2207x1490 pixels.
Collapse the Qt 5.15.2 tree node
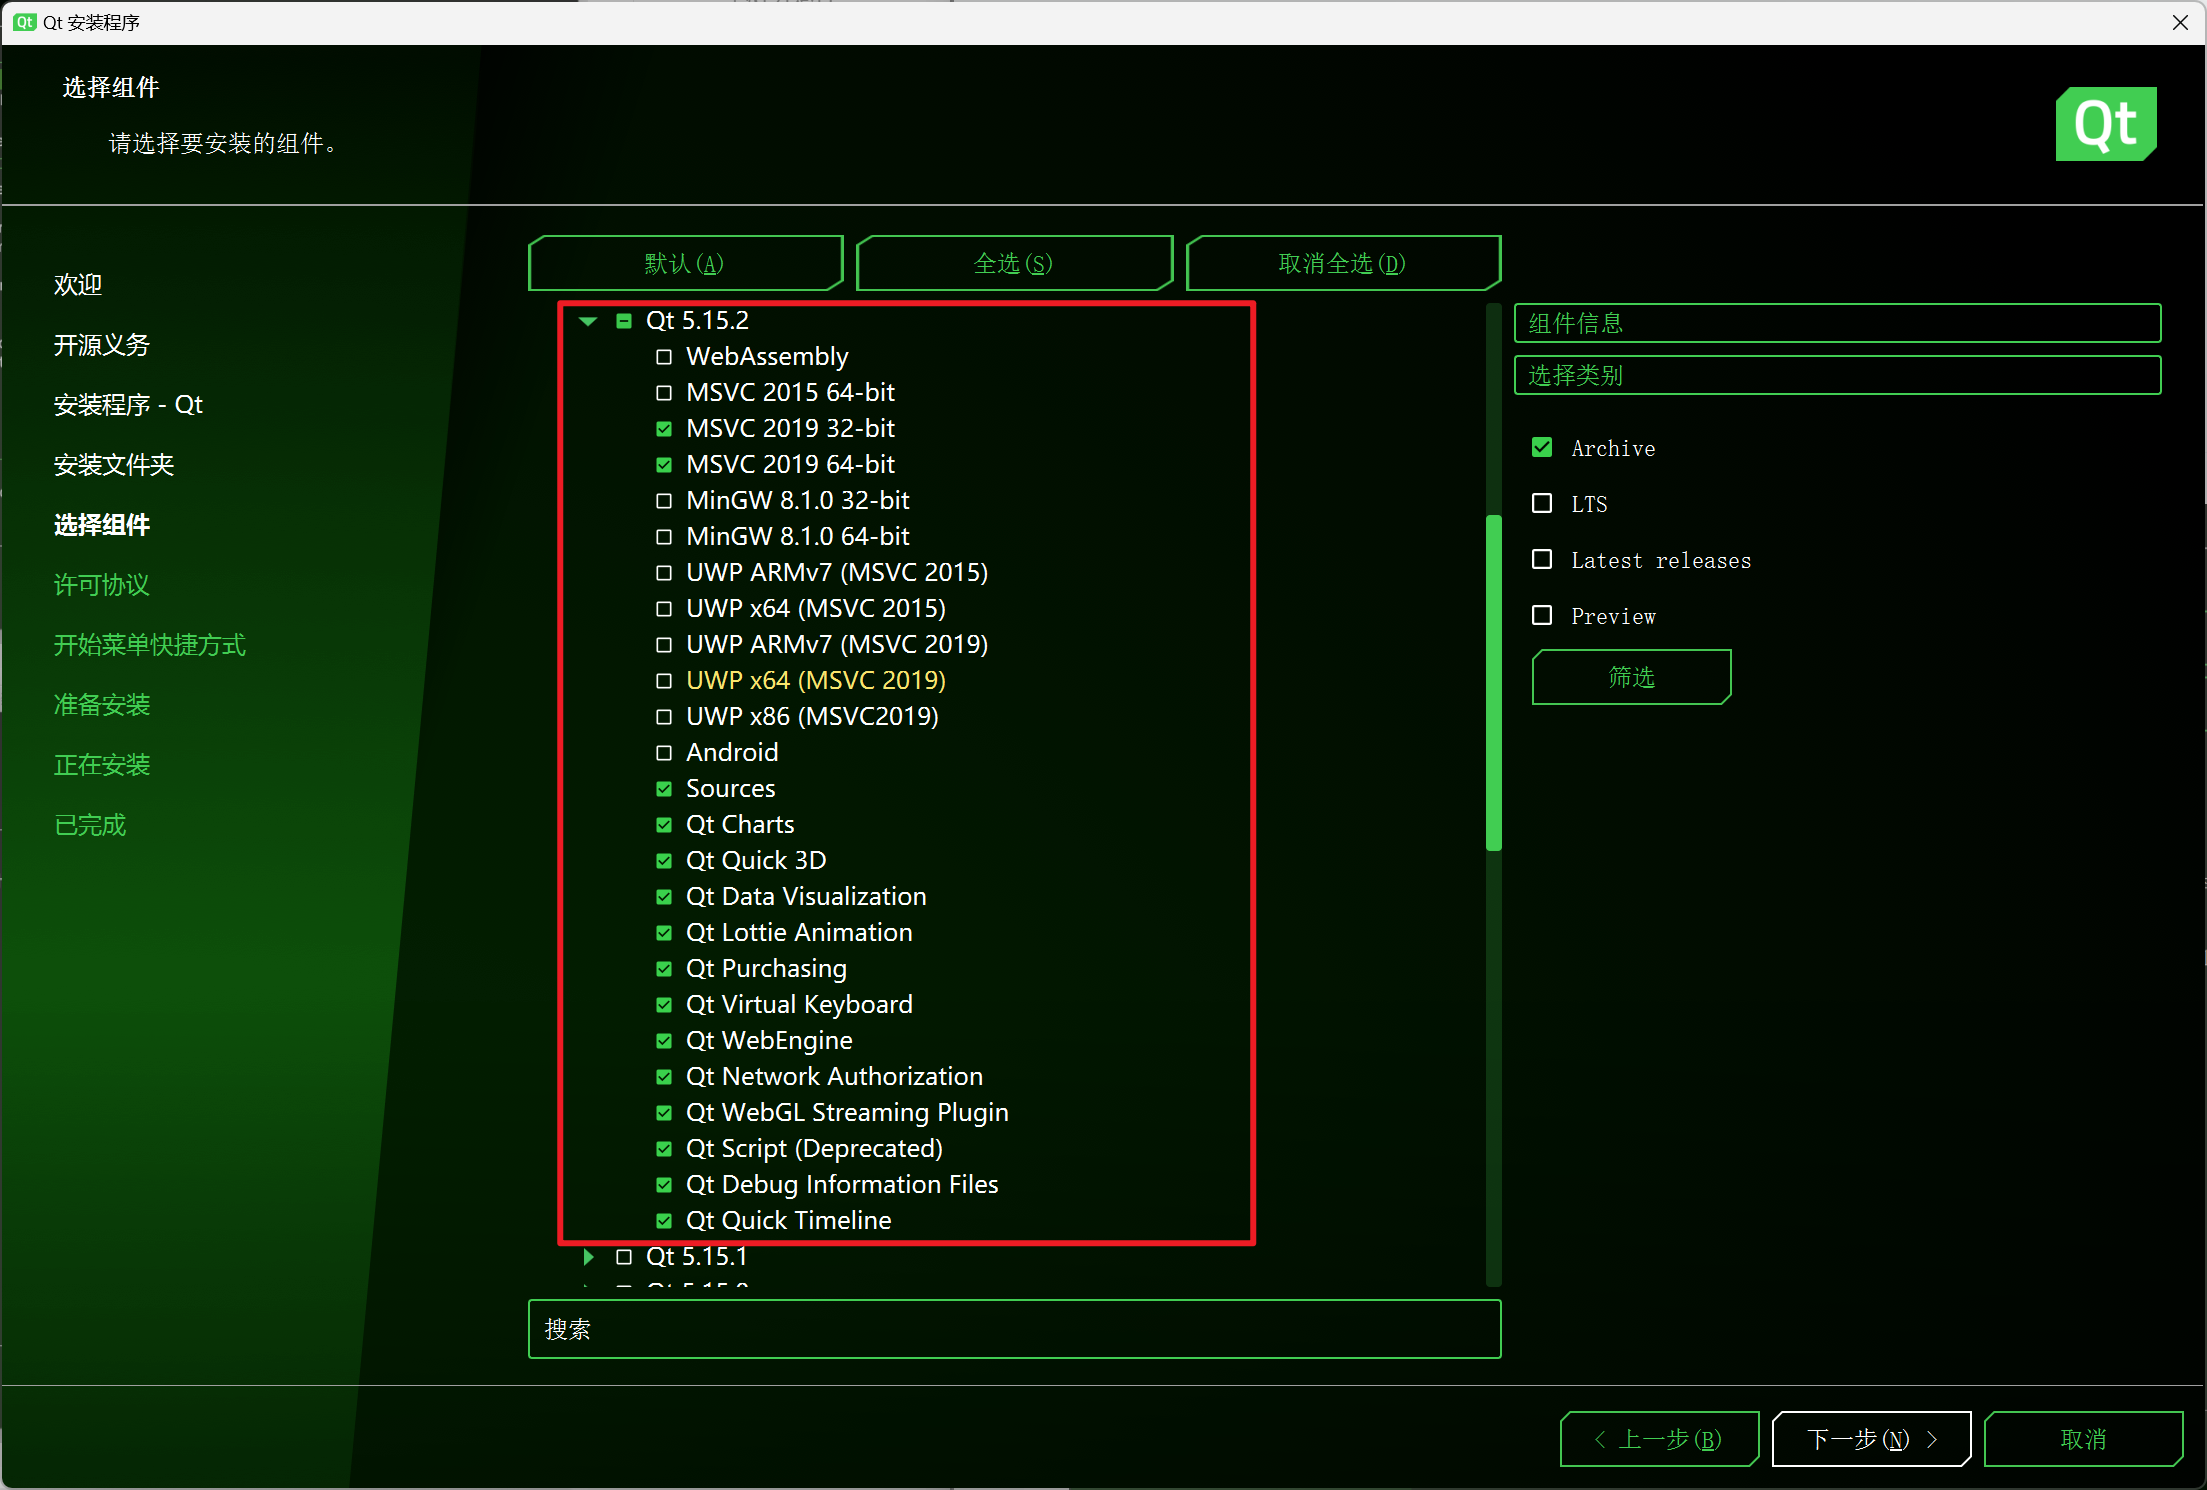tap(588, 321)
